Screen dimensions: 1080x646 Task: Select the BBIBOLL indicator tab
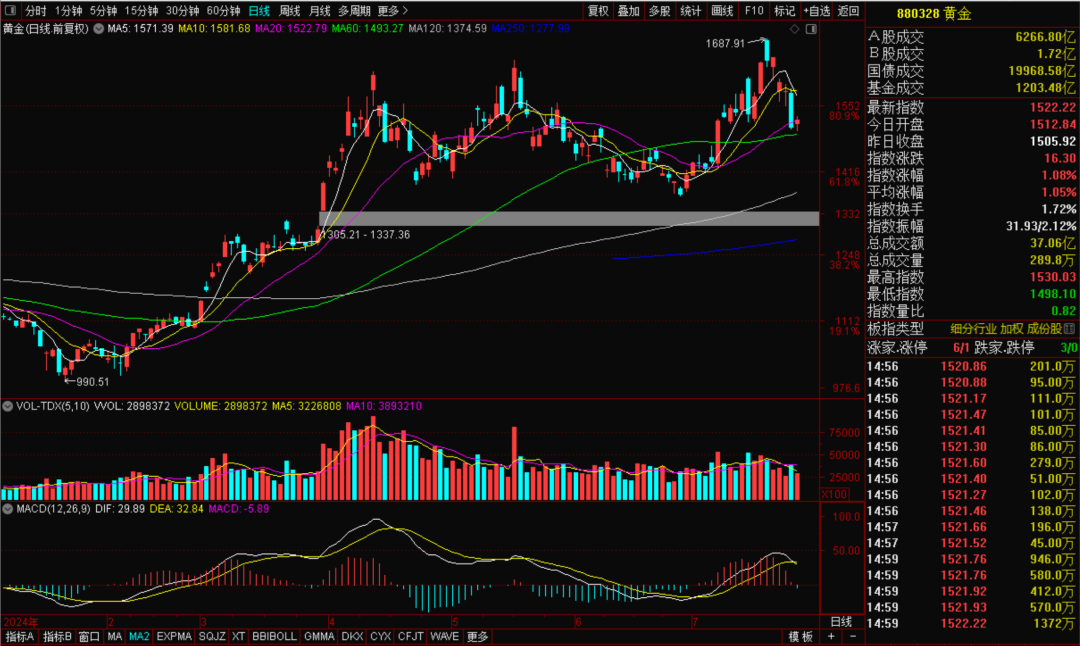point(274,637)
